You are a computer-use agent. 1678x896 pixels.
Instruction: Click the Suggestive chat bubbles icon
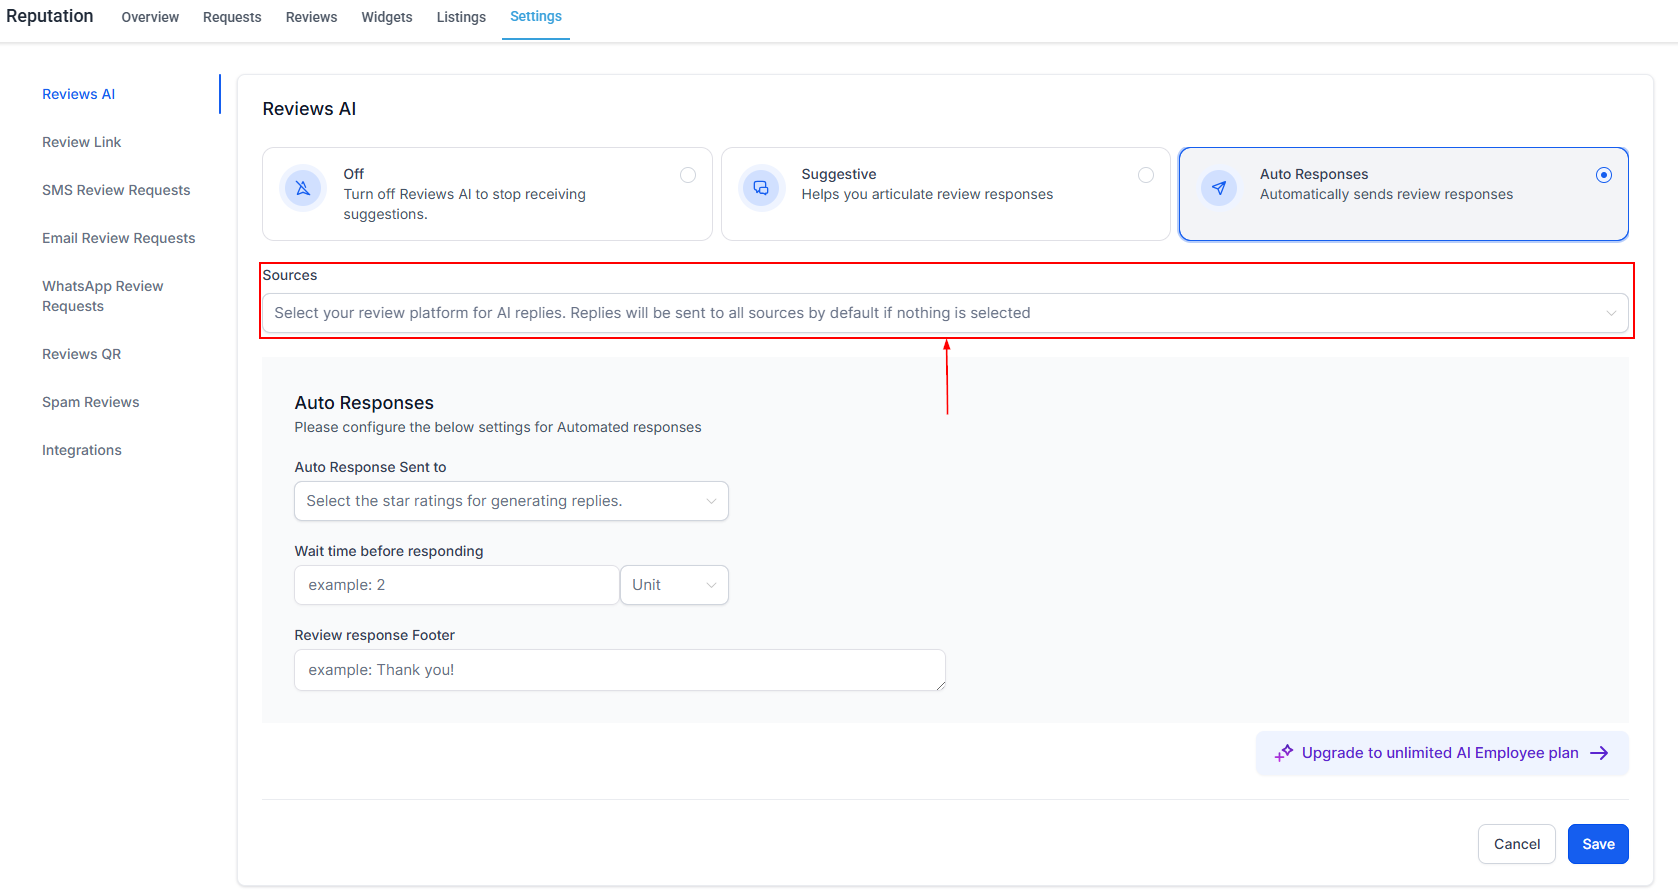(x=761, y=188)
